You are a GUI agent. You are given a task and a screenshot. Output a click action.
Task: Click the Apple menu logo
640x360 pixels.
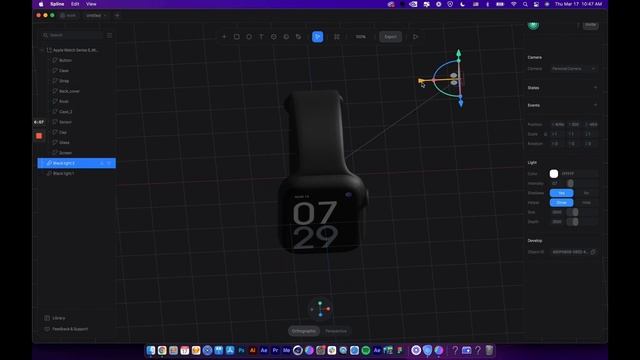tap(41, 4)
